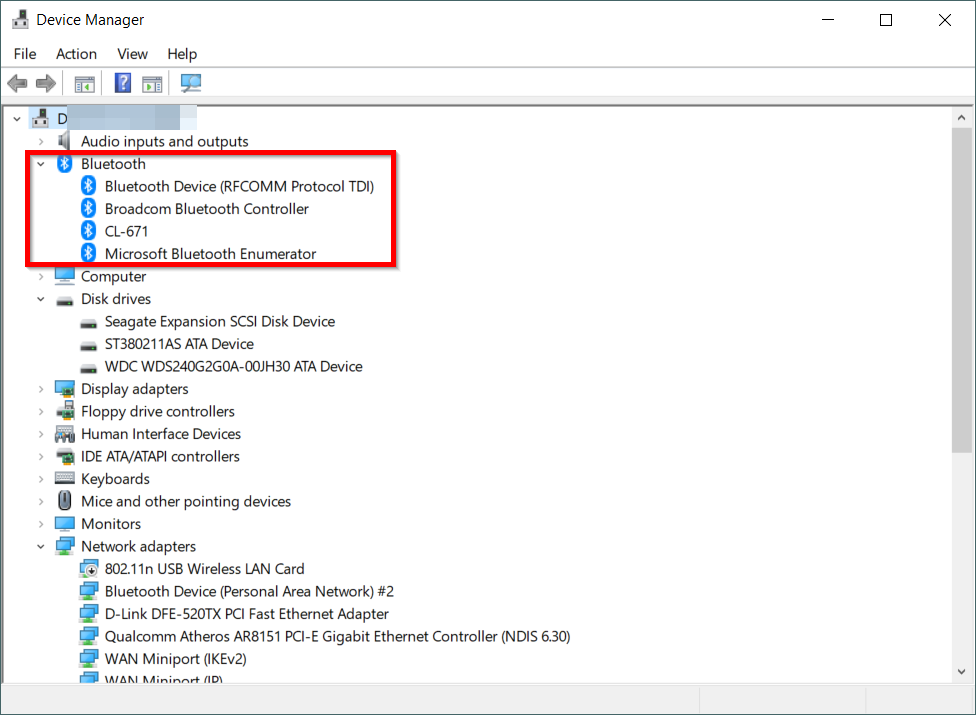Click the Display adapters category icon
976x715 pixels.
coord(65,389)
